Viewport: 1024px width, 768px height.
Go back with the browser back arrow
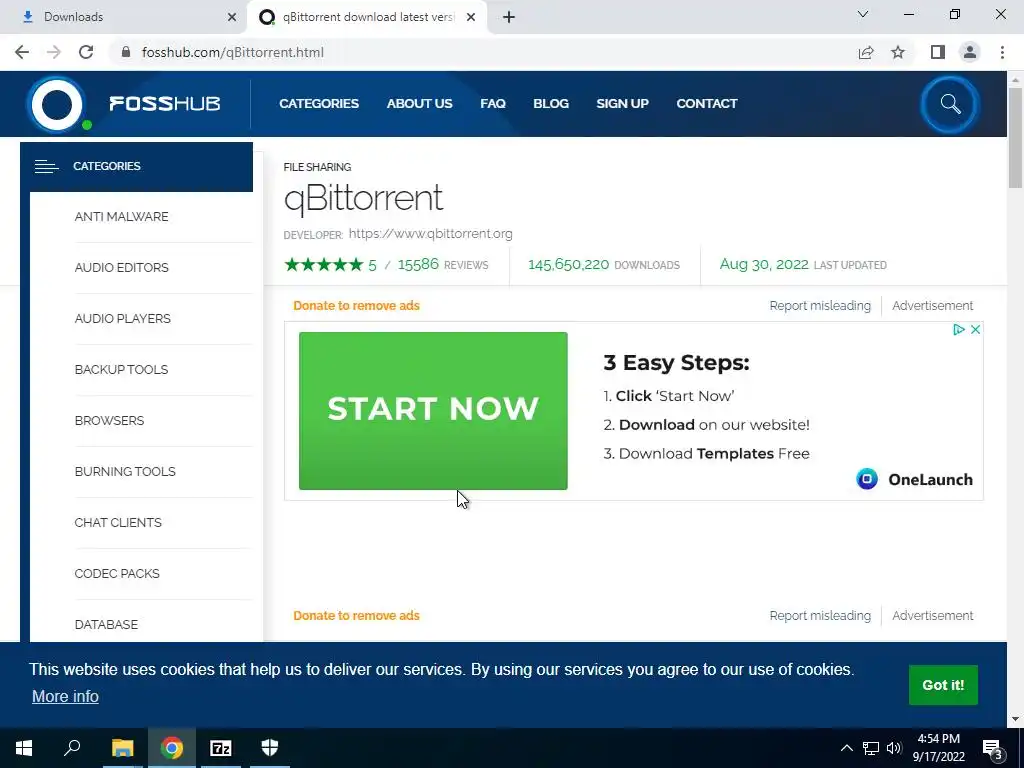22,52
